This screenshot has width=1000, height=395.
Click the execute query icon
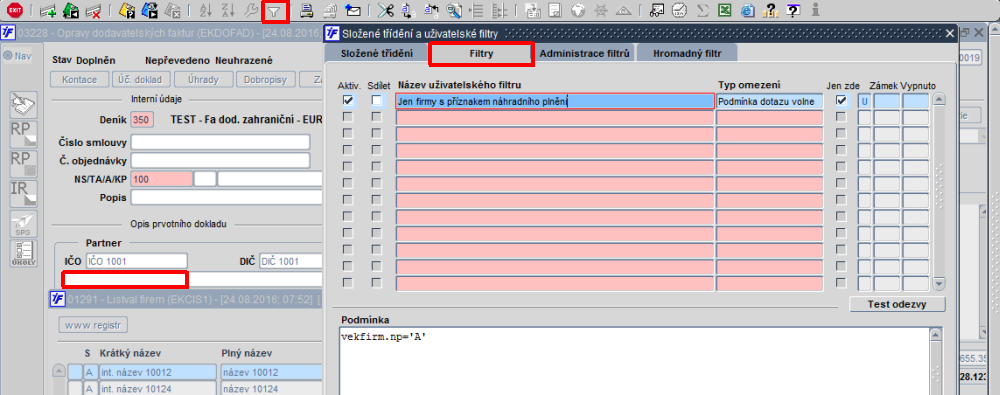click(149, 10)
